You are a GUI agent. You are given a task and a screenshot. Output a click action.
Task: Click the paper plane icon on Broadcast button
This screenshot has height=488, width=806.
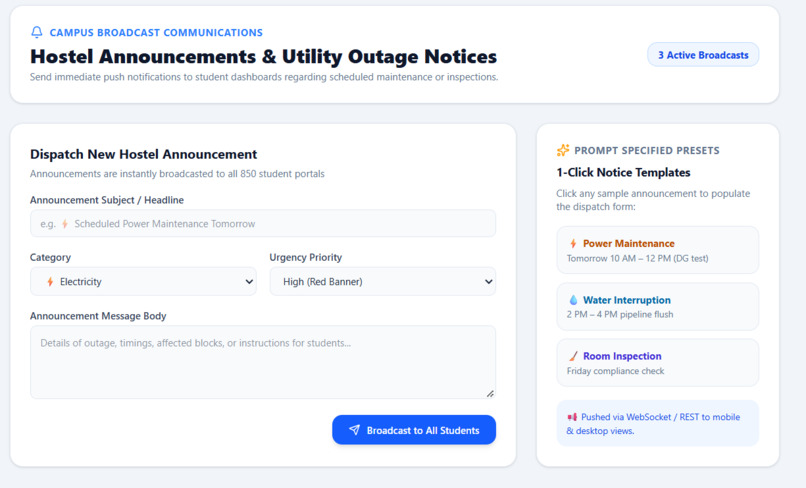pyautogui.click(x=354, y=430)
